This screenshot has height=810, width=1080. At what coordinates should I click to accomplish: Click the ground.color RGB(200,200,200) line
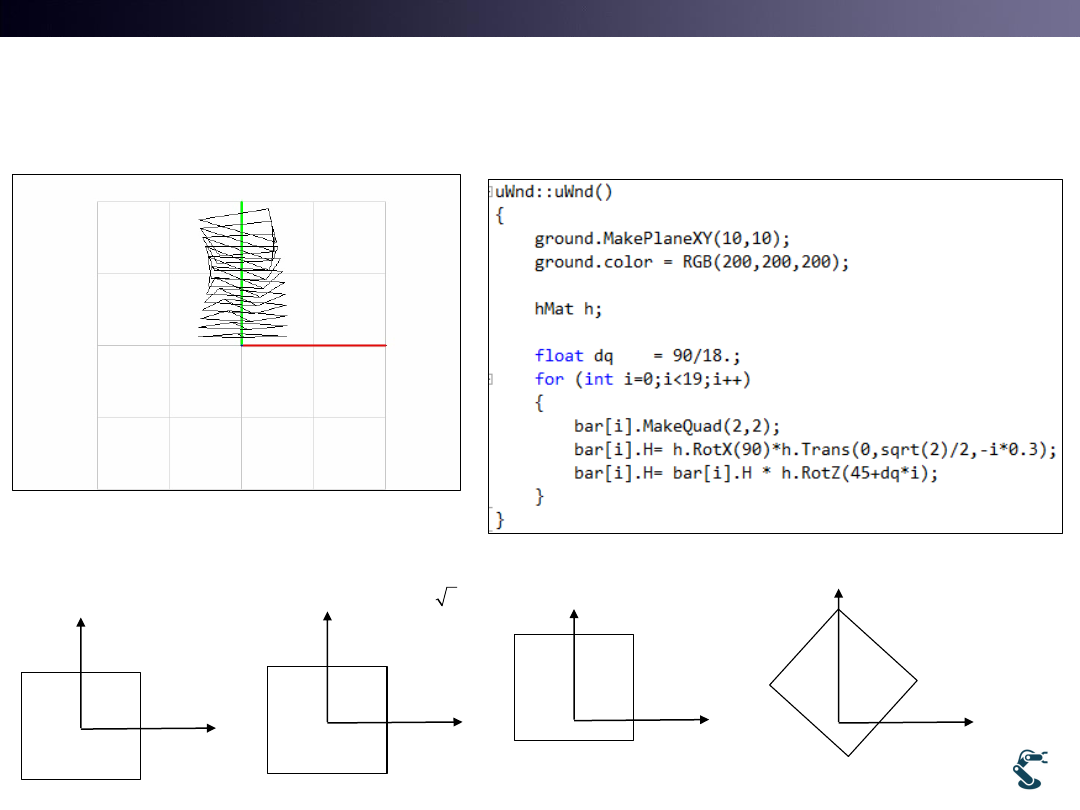pos(691,262)
